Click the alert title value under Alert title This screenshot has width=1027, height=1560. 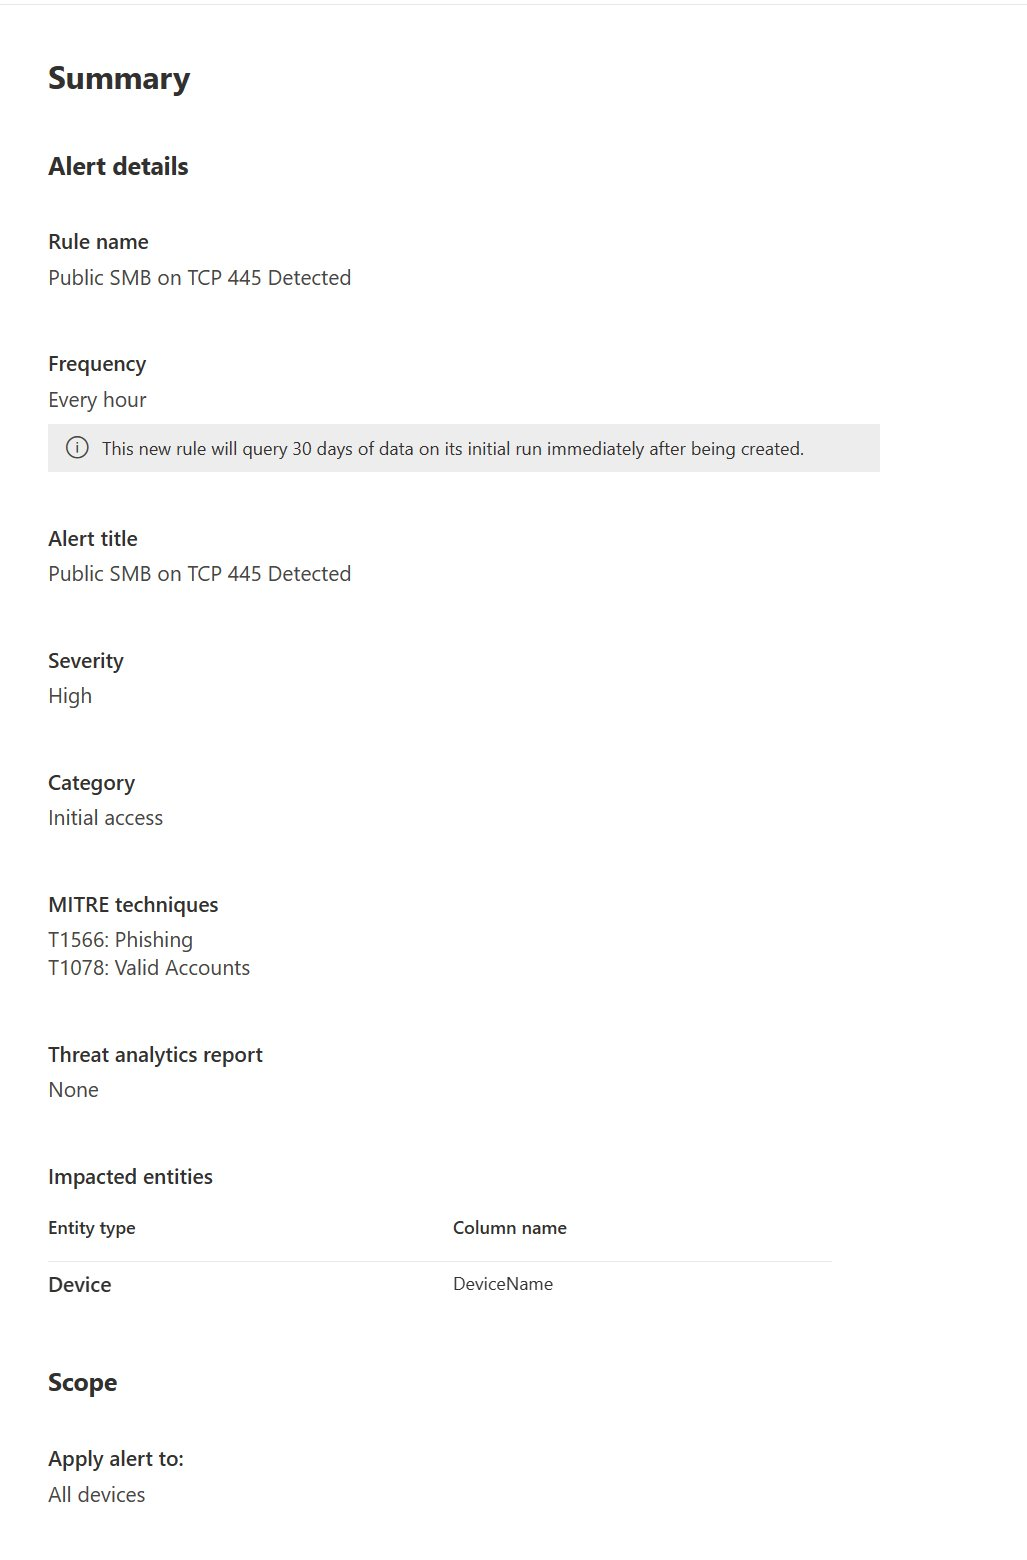(199, 574)
